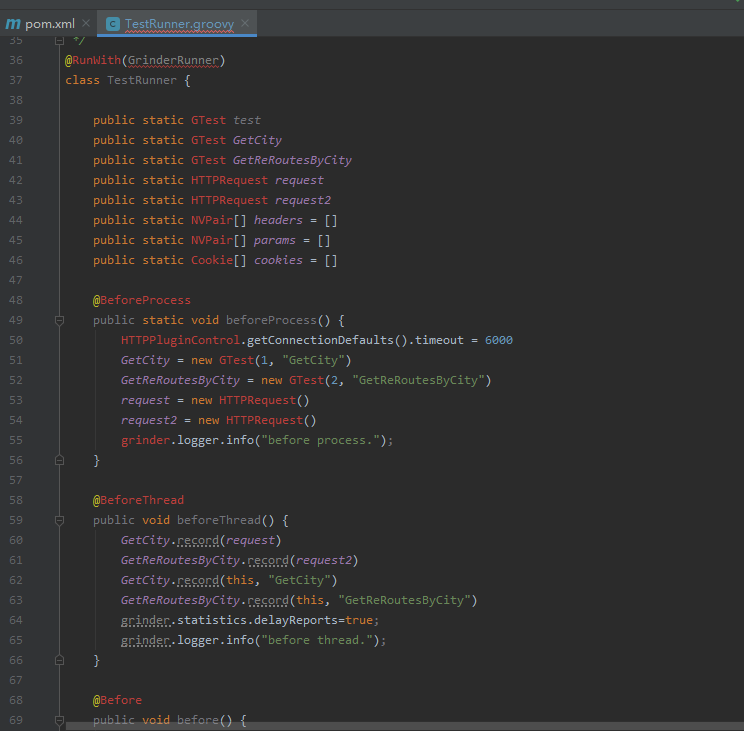The width and height of the screenshot is (744, 731).
Task: Click line number 48 in the gutter
Action: point(15,300)
